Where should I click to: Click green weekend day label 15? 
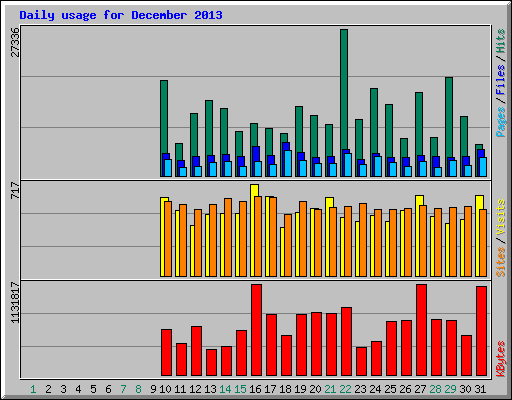click(240, 389)
